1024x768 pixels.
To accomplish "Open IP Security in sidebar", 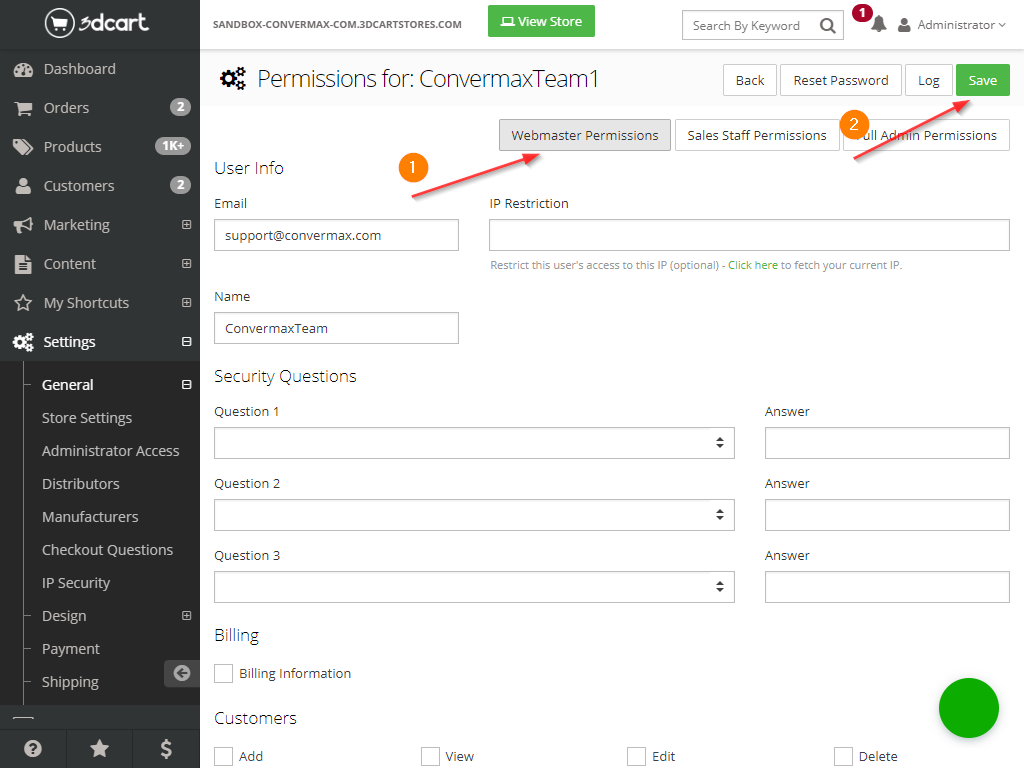I will [x=76, y=583].
